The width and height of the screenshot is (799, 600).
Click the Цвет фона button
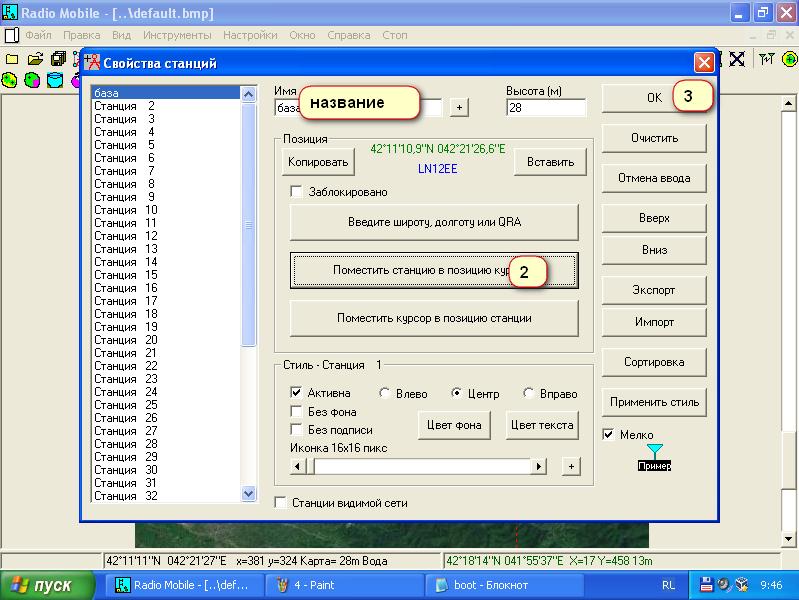[x=455, y=425]
